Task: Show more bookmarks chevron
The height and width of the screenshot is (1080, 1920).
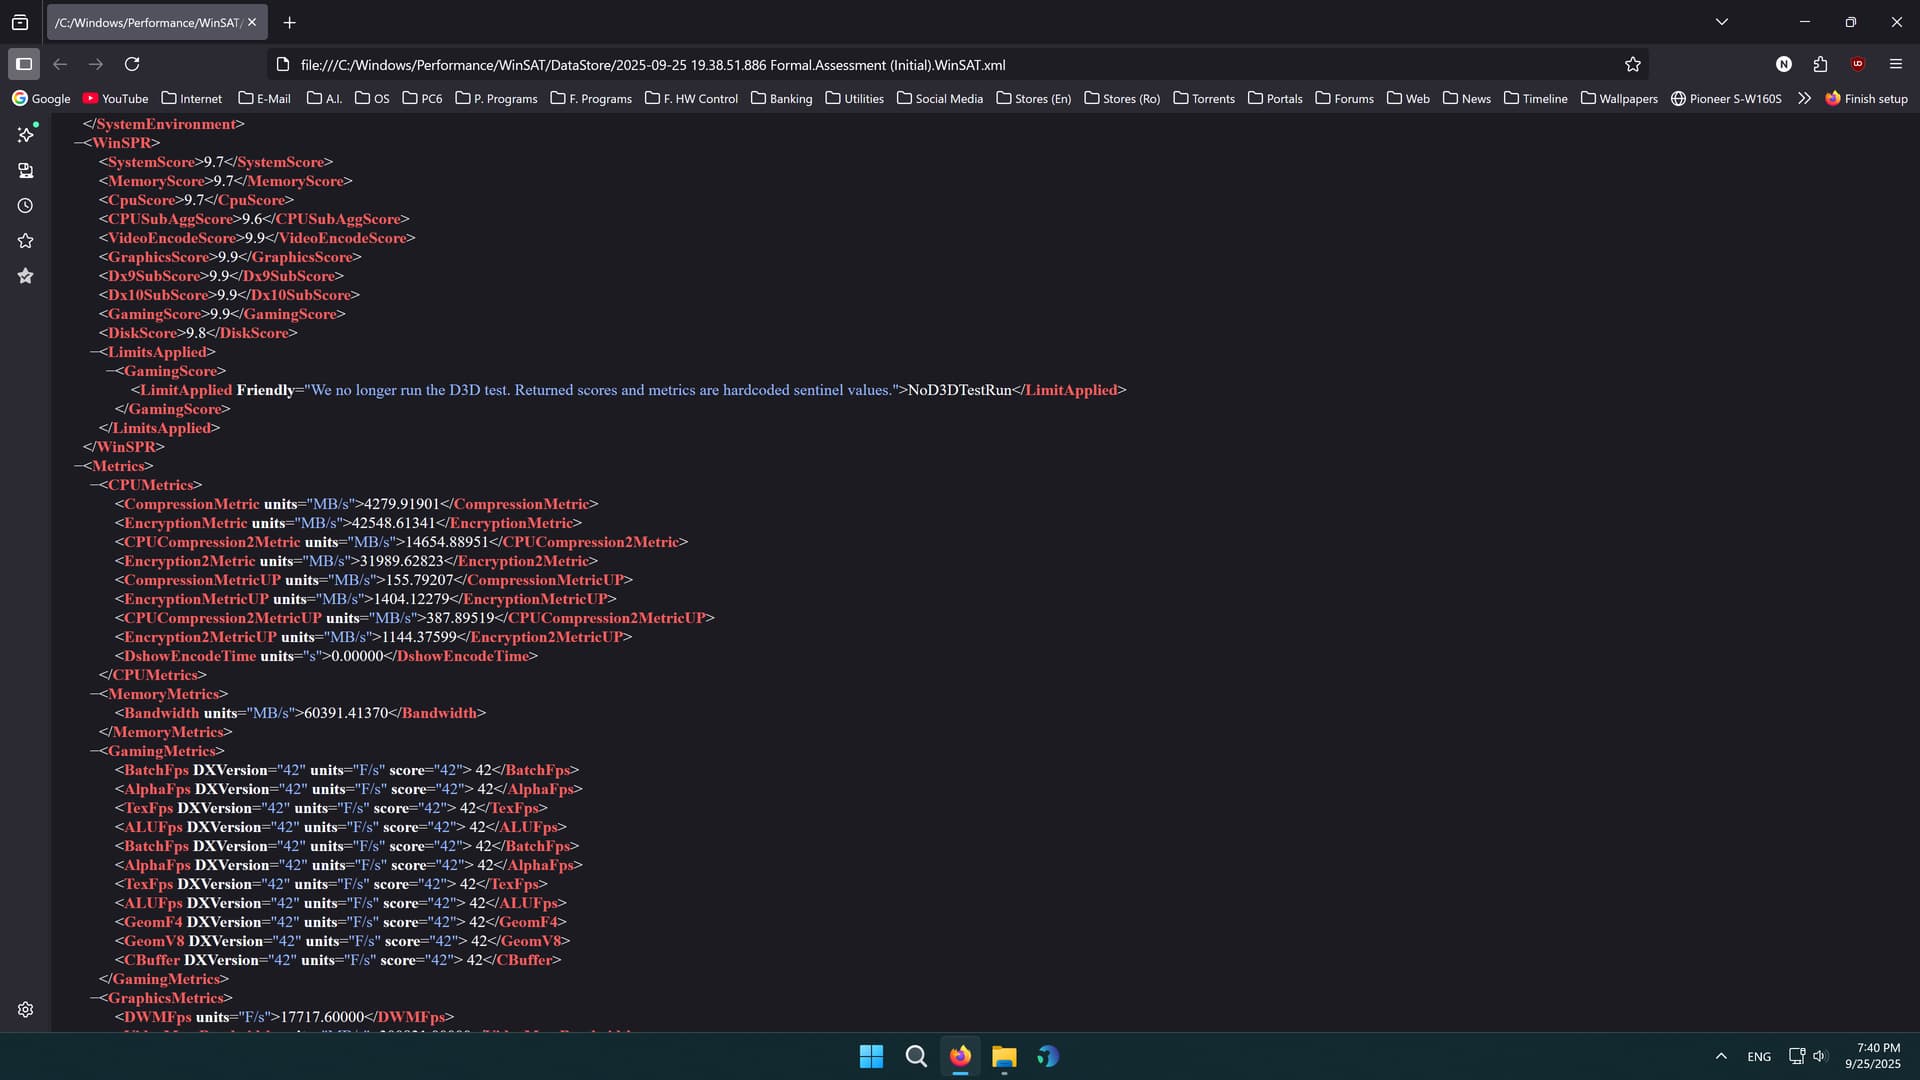Action: (x=1804, y=98)
